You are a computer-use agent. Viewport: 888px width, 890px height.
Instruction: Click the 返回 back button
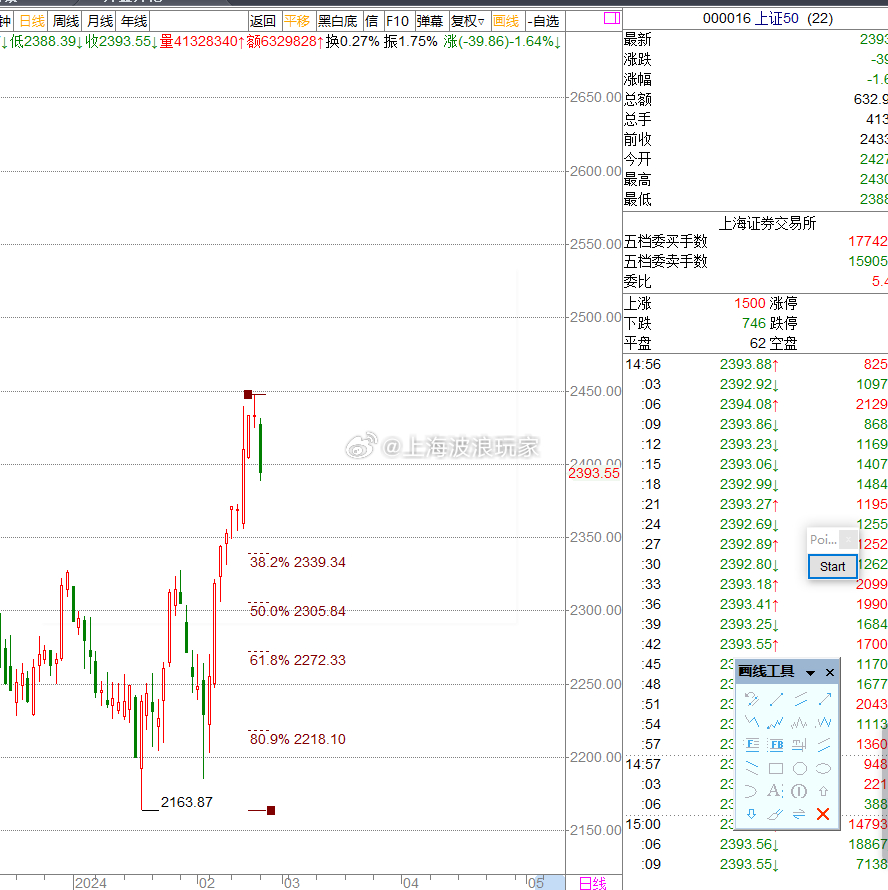[x=263, y=21]
